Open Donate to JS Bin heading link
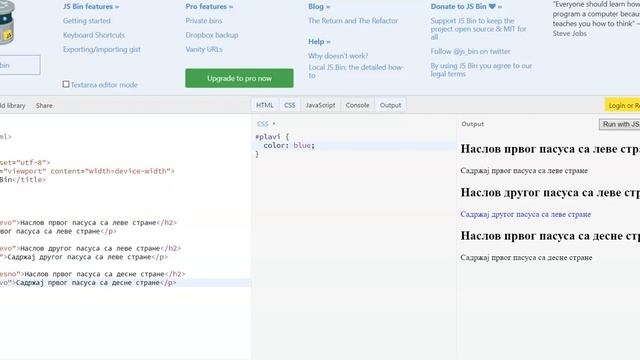Screen dimensions: 640x360 pyautogui.click(x=467, y=7)
